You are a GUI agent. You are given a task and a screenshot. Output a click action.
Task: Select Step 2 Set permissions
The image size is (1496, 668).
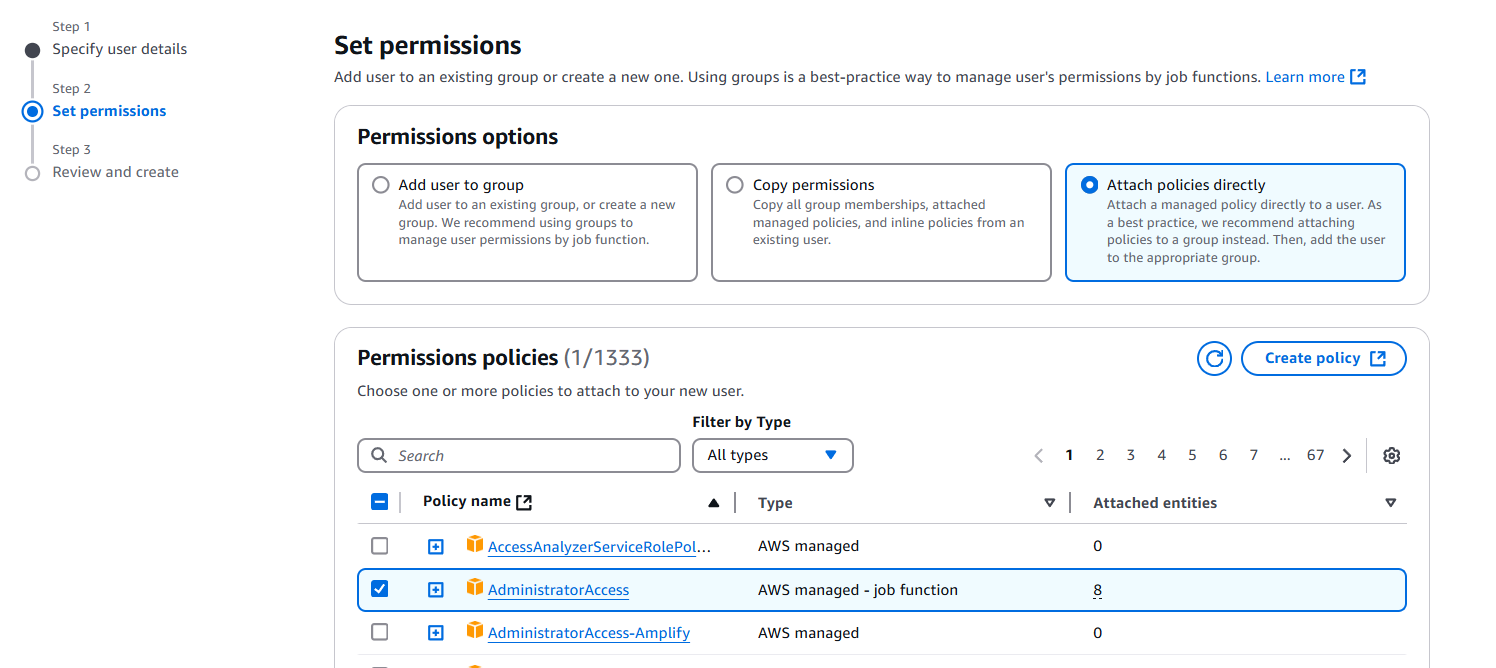tap(109, 111)
